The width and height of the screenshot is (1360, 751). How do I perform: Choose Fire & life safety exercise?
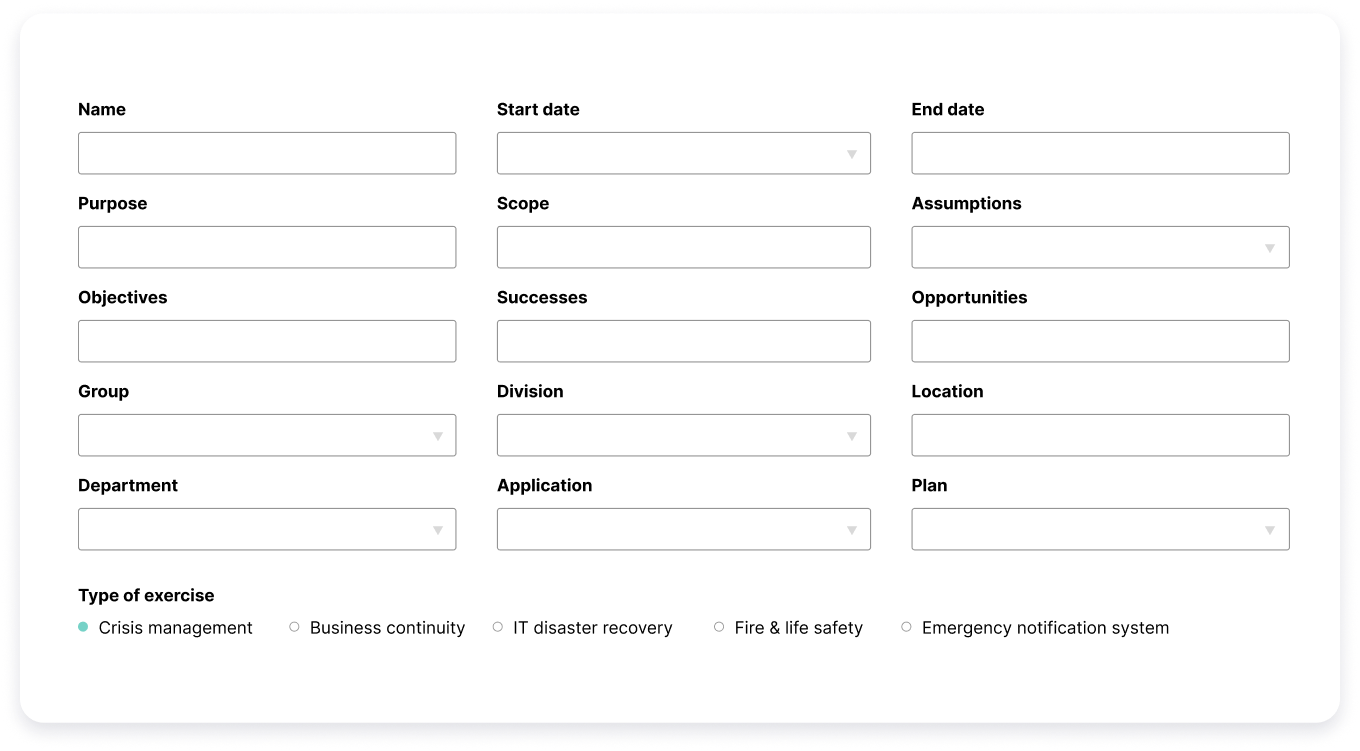click(x=719, y=627)
